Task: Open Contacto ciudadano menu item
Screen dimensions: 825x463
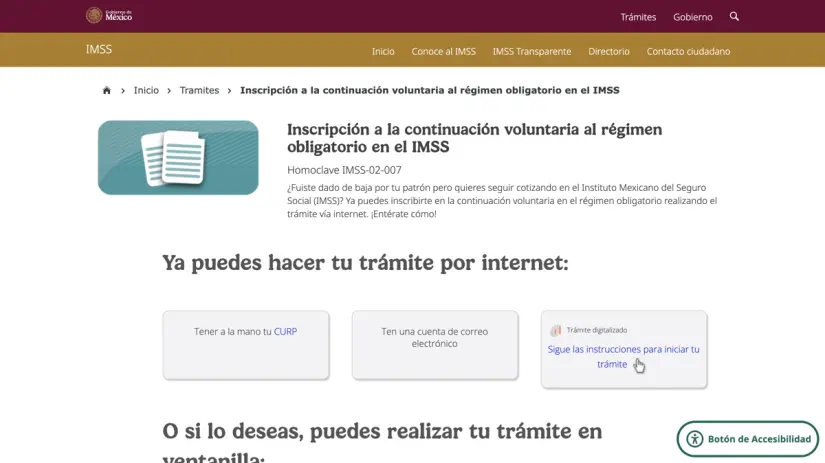Action: pos(688,51)
